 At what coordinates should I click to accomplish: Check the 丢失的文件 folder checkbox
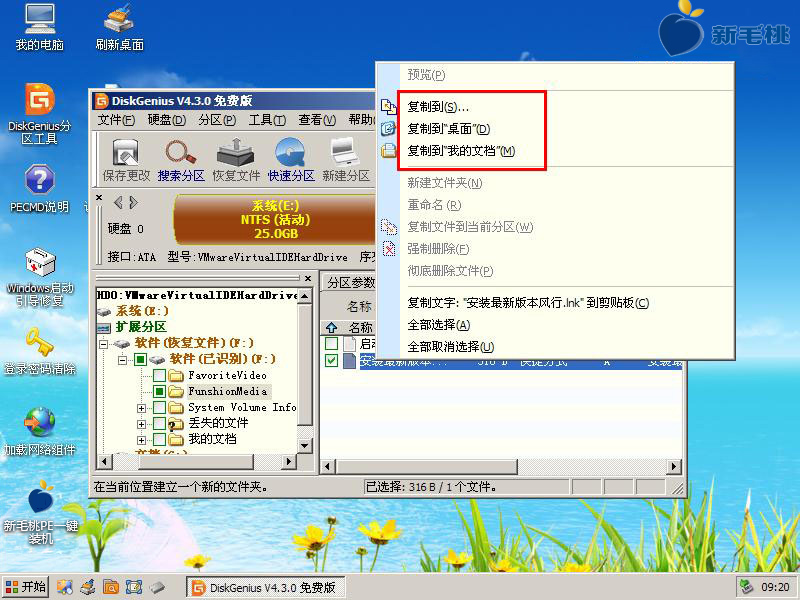click(x=159, y=424)
